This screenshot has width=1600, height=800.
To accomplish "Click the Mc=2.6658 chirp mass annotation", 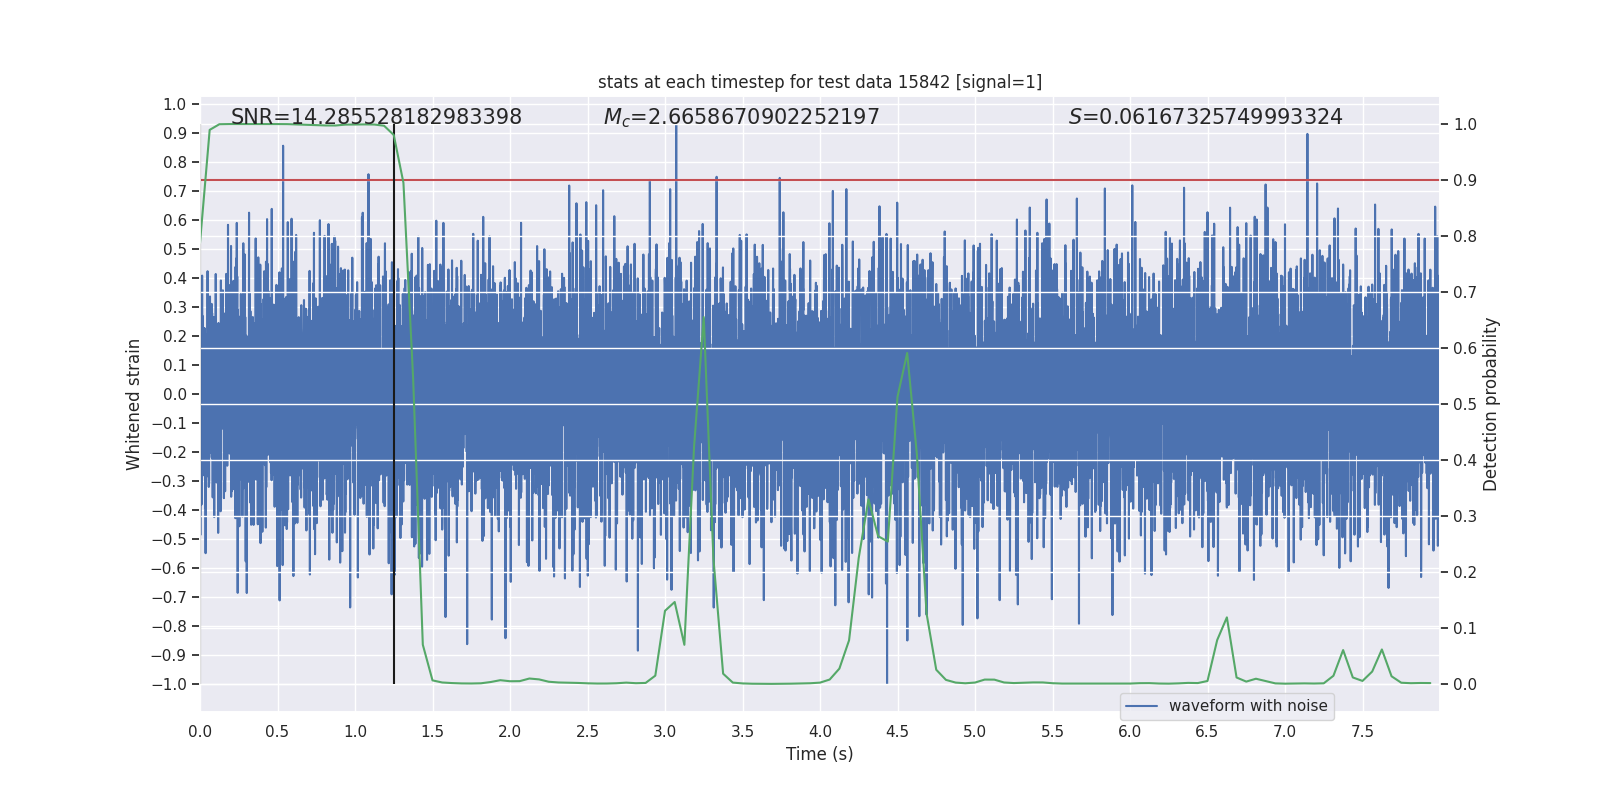I will point(741,117).
